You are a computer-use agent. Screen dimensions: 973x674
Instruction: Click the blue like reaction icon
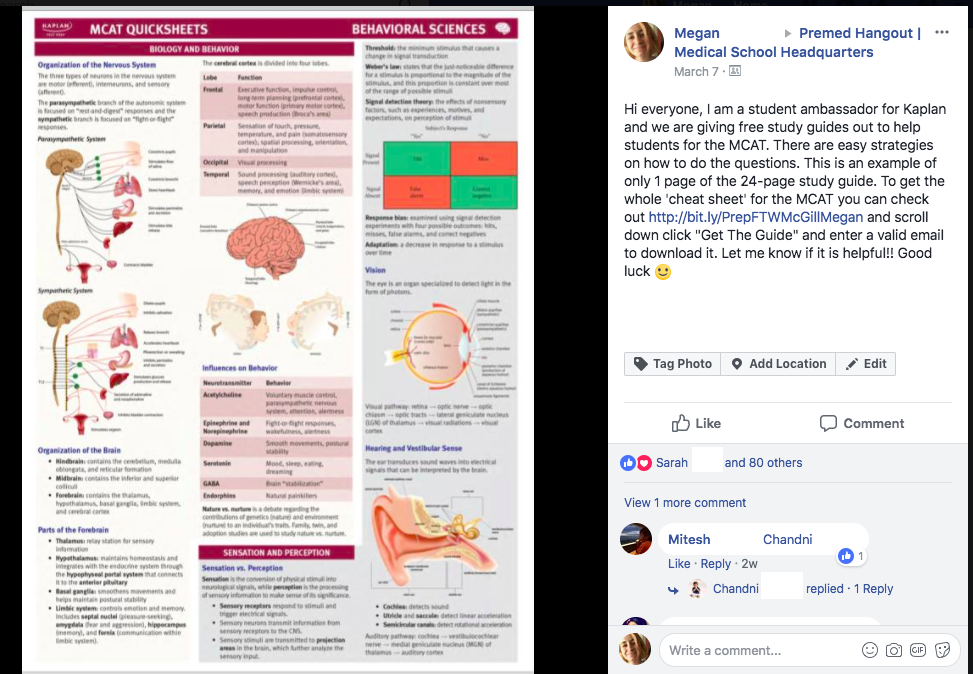(x=628, y=462)
